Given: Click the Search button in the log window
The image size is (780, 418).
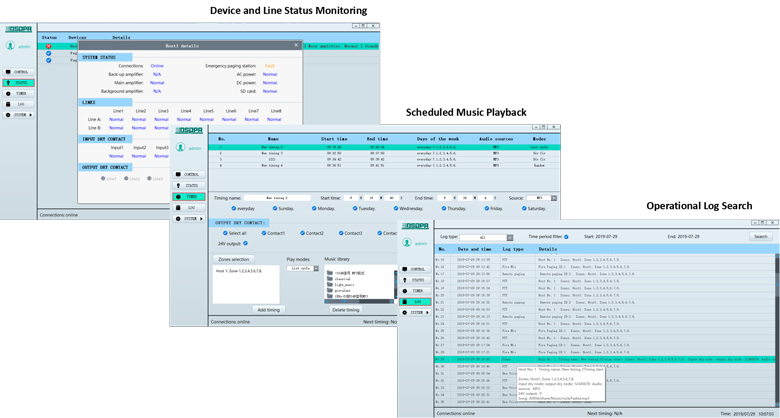Looking at the screenshot, I should coord(760,237).
